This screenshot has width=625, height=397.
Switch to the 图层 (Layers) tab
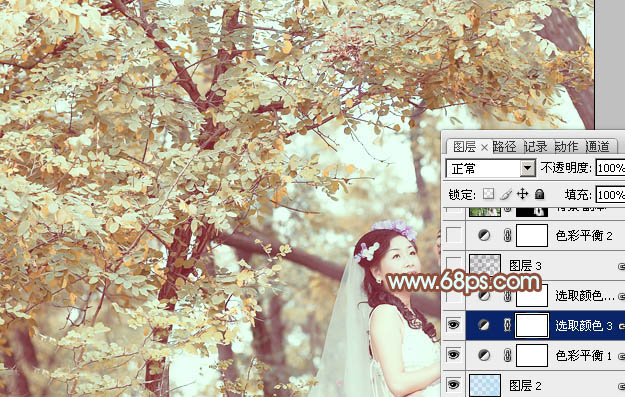click(x=464, y=147)
